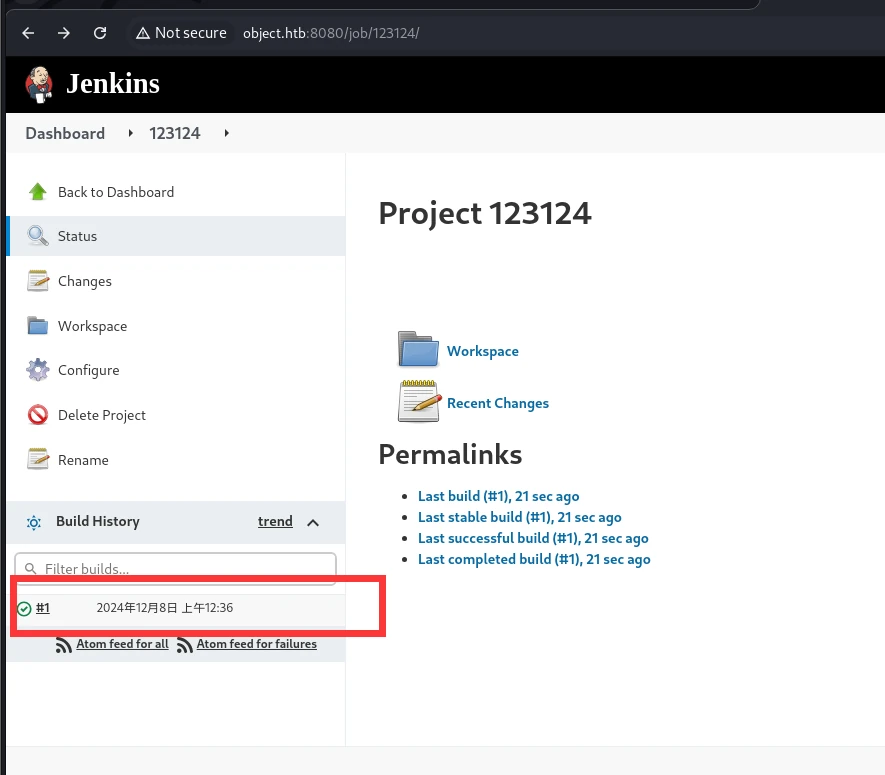Open the Configure sidebar item
885x775 pixels.
point(89,370)
